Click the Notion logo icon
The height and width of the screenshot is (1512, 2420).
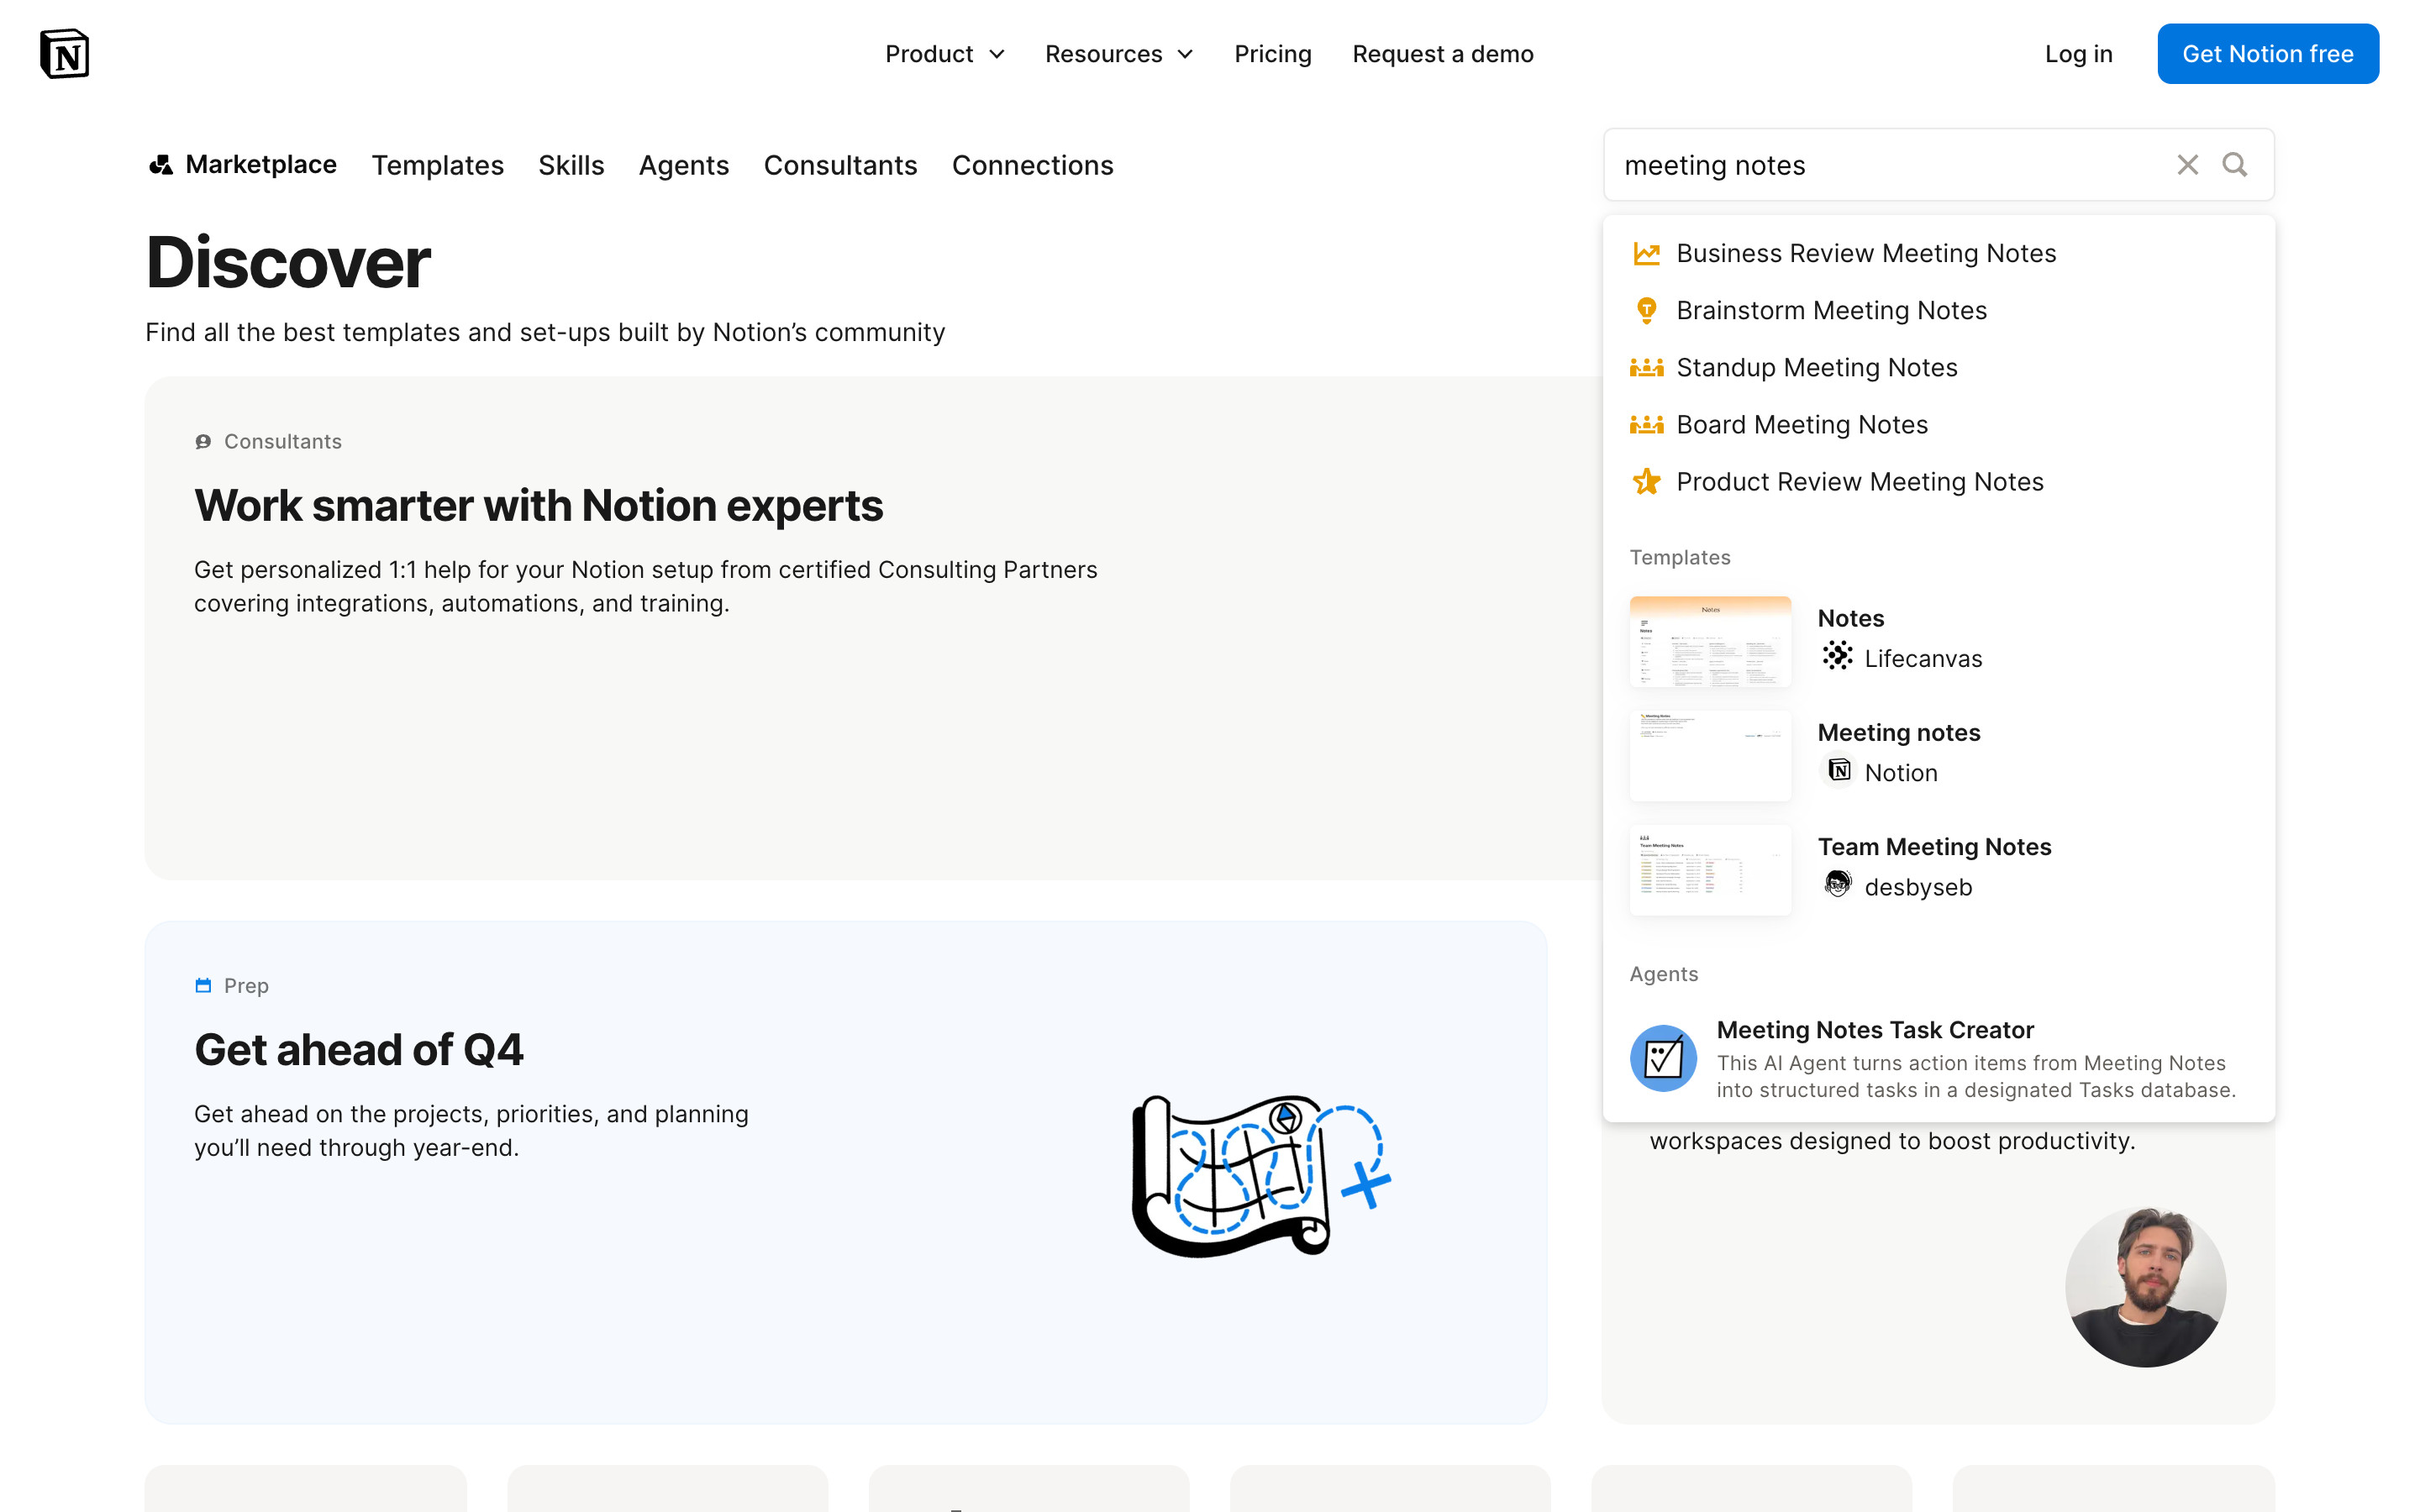[x=65, y=54]
